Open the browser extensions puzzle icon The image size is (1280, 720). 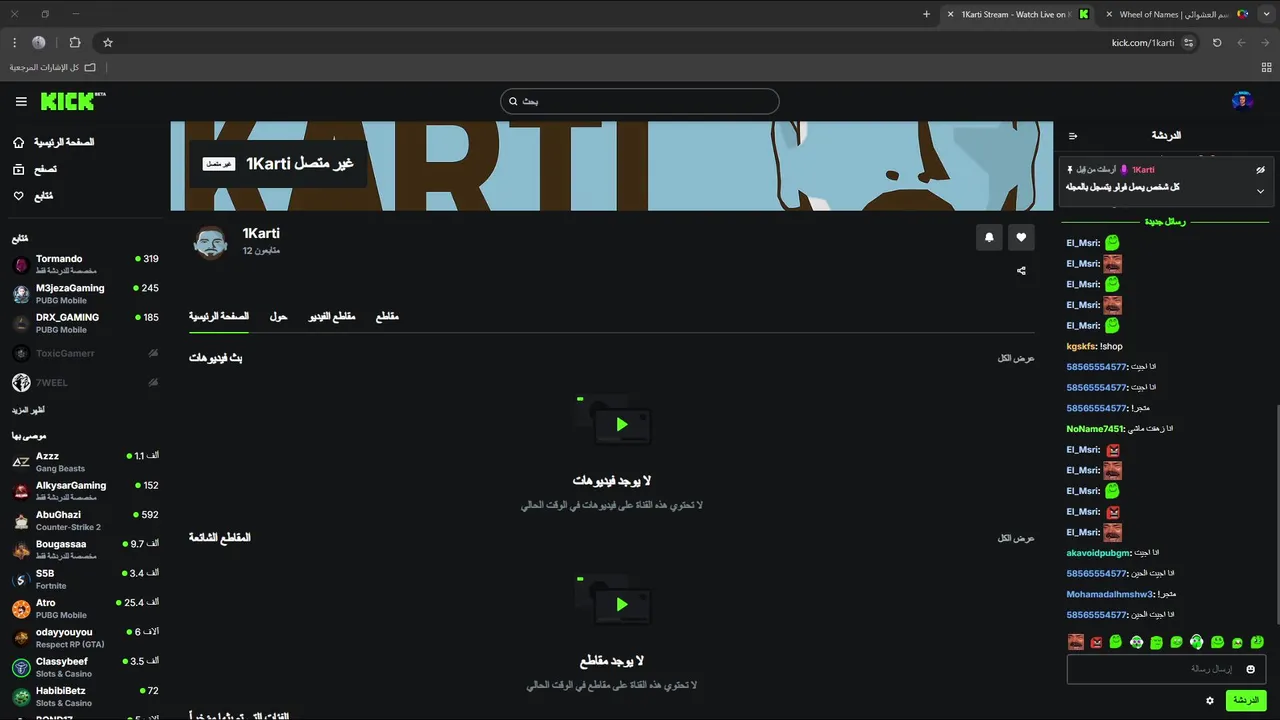point(75,43)
